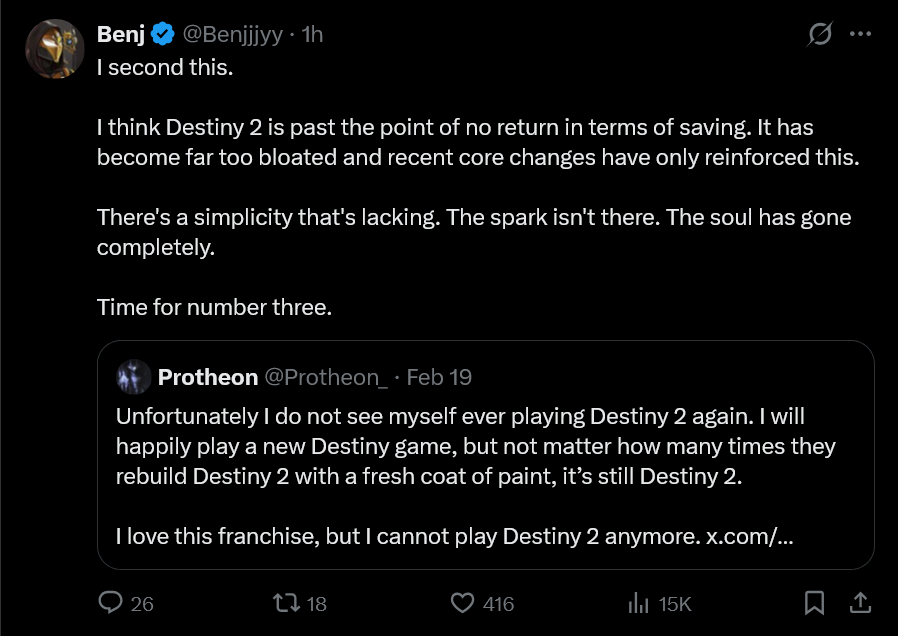
Task: Click the 1h timestamp on the tweet
Action: pyautogui.click(x=312, y=34)
